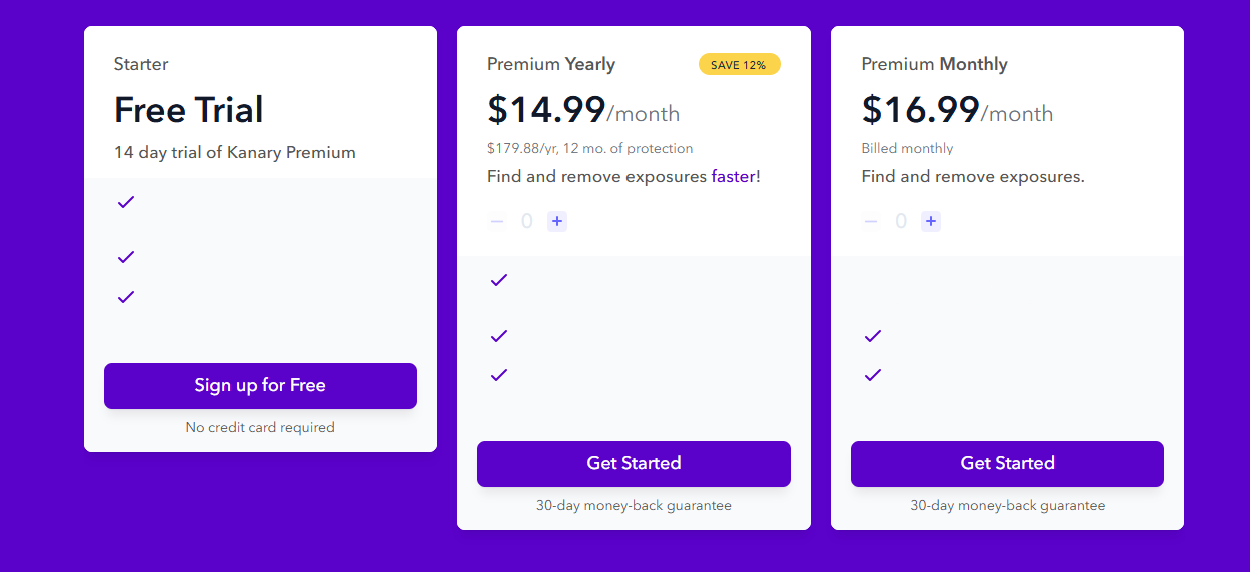Click the quantity value in Premium Yearly

[x=527, y=221]
